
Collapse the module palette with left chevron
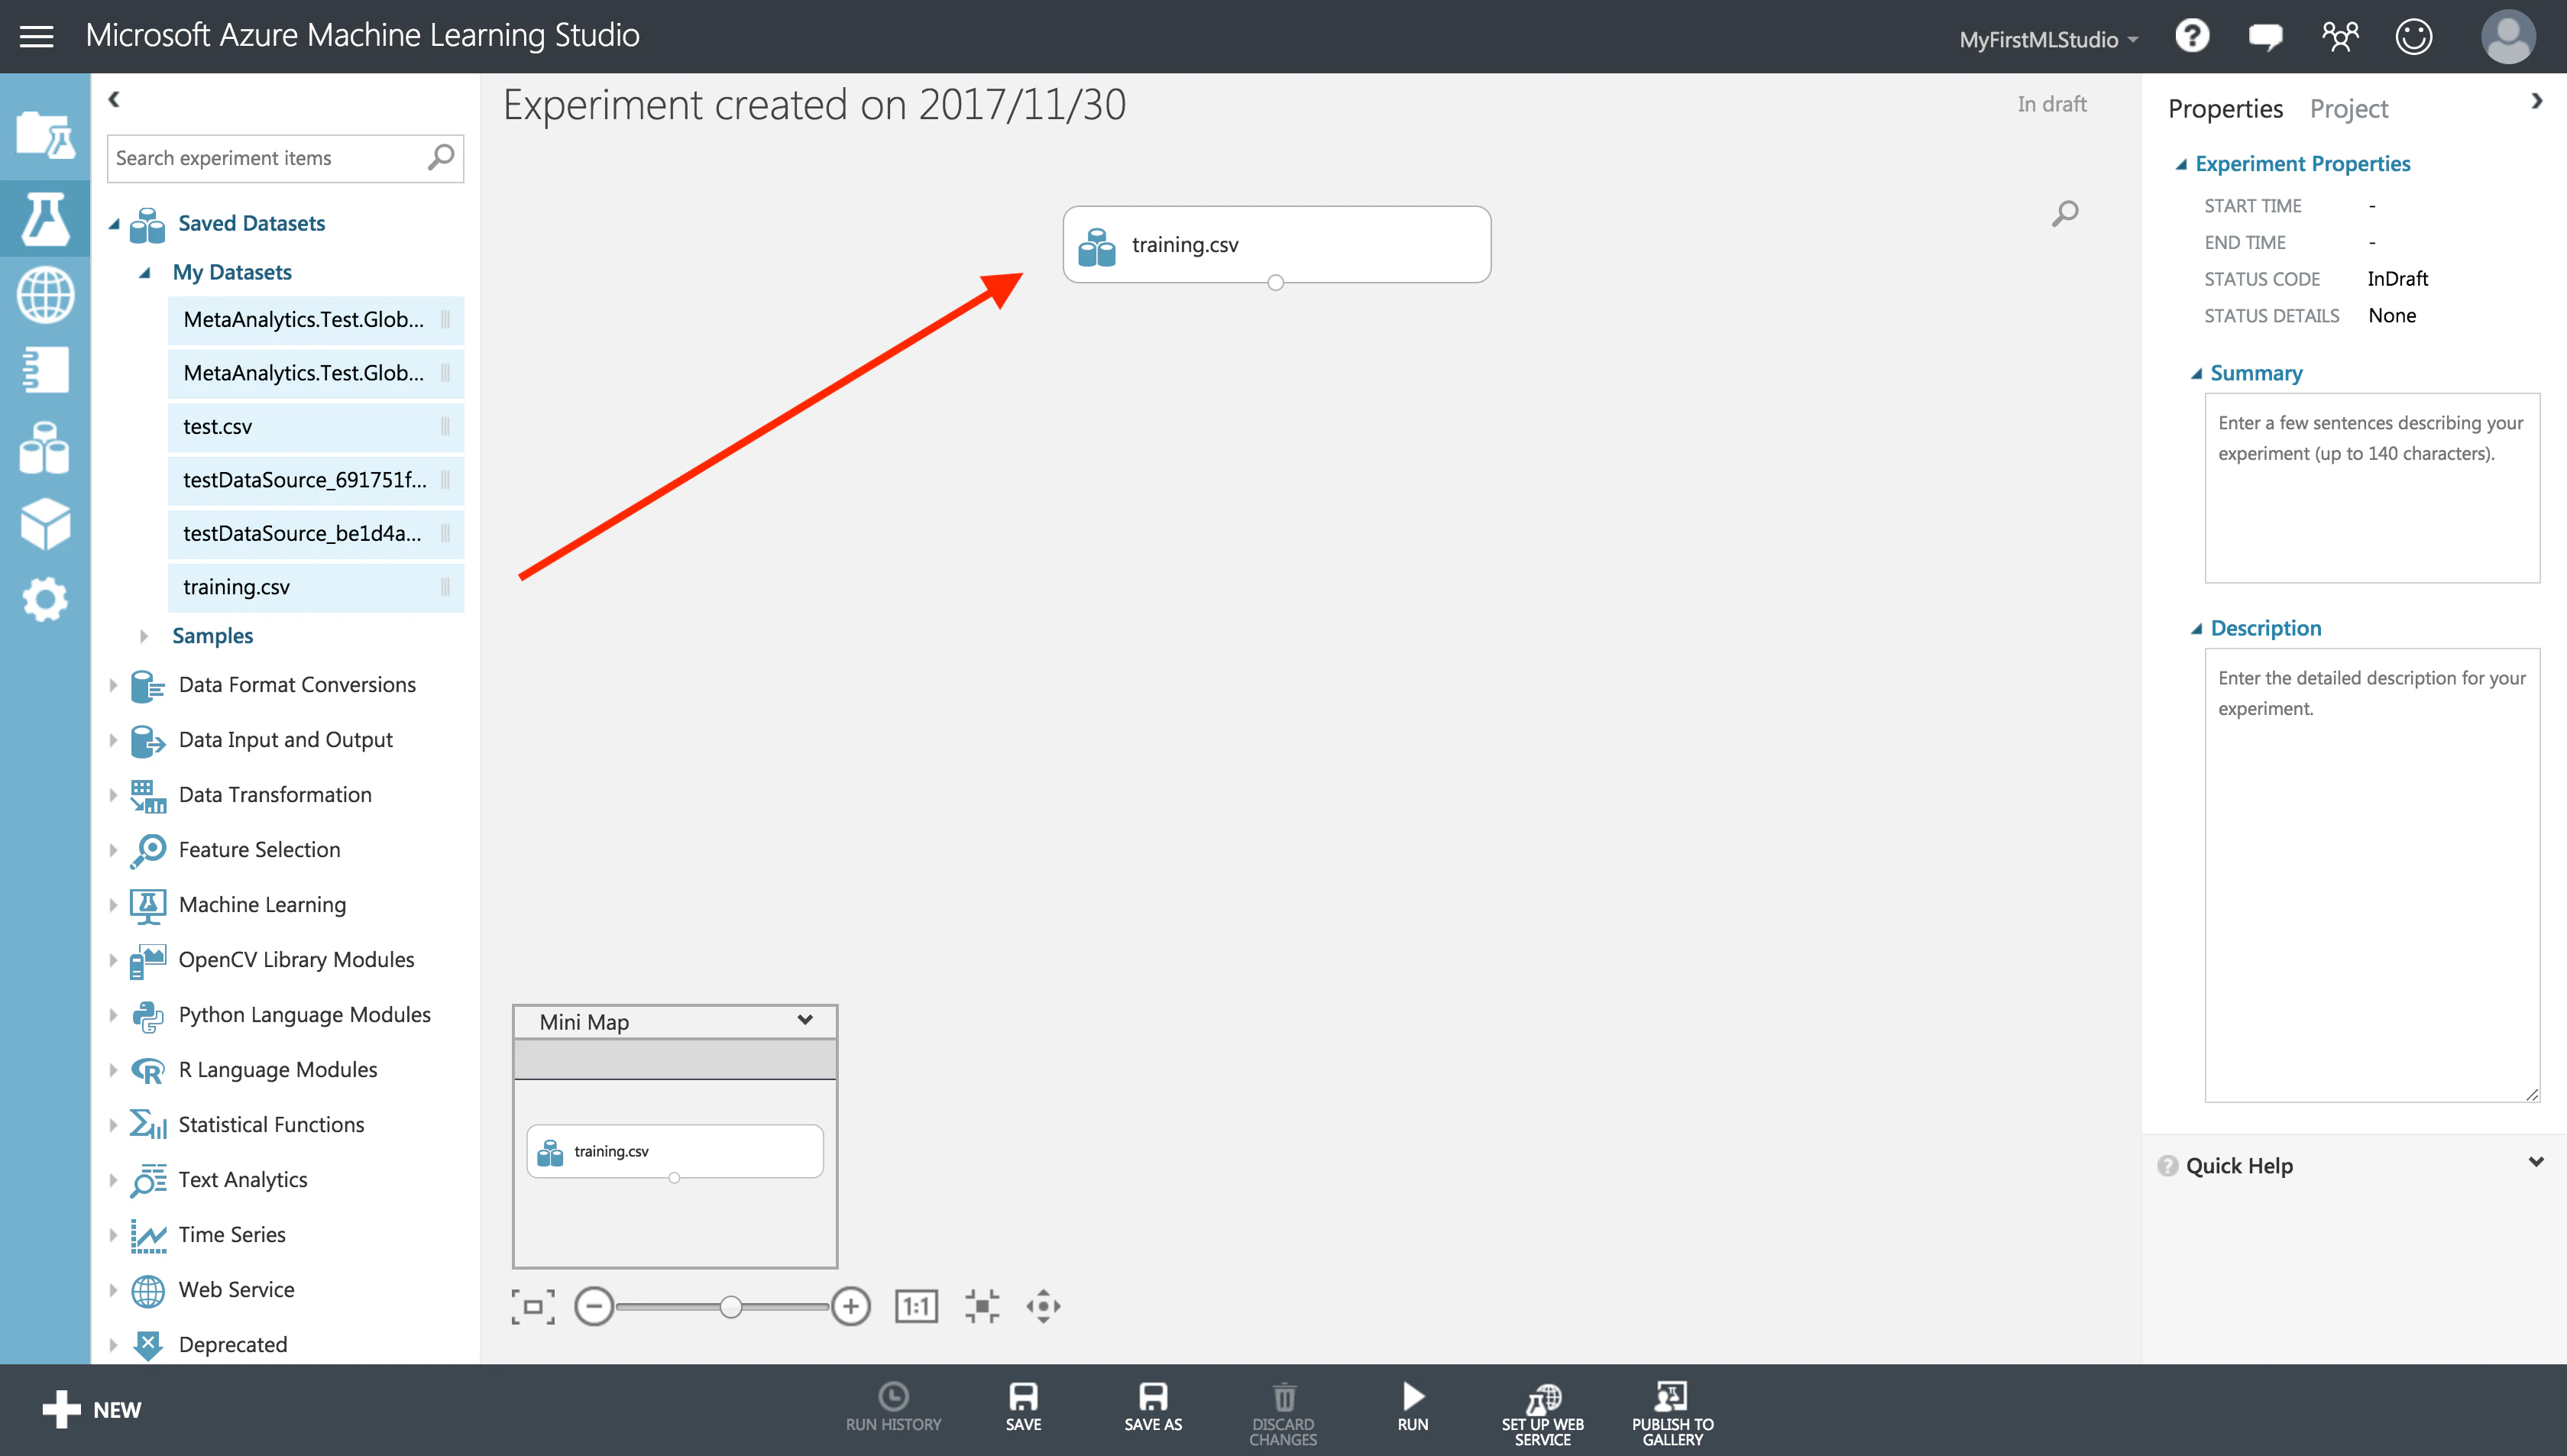click(114, 99)
